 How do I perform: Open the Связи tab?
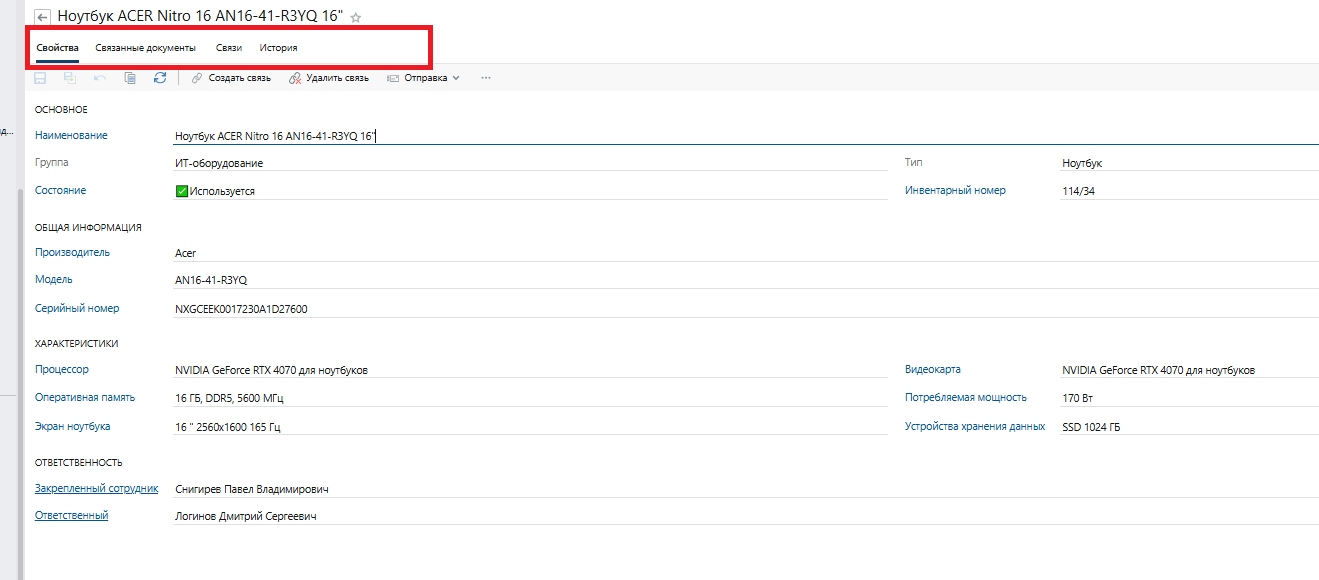(x=229, y=48)
